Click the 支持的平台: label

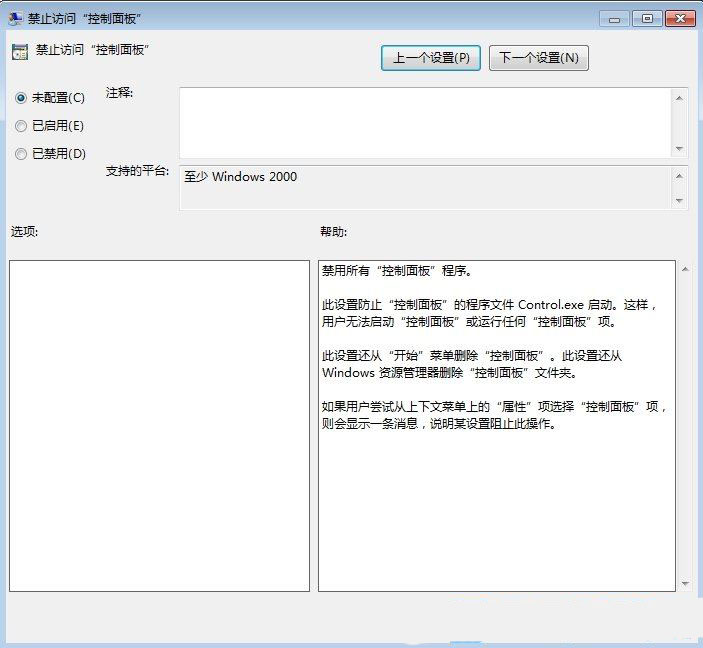137,171
